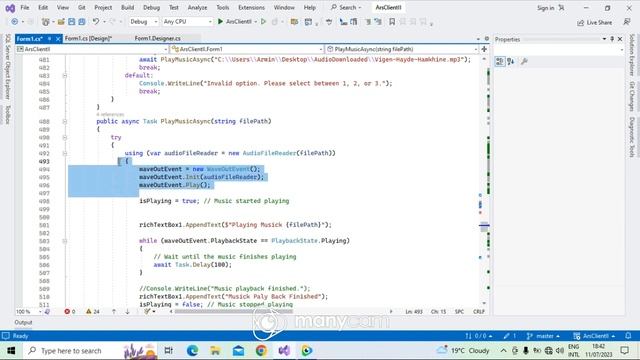Collapse the while loop at line 503
Image resolution: width=640 pixels, height=360 pixels.
coord(64,241)
